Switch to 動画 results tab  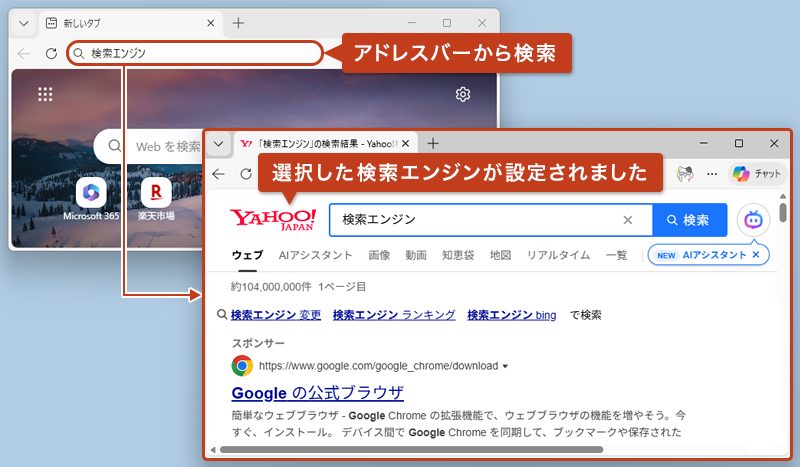(x=416, y=255)
